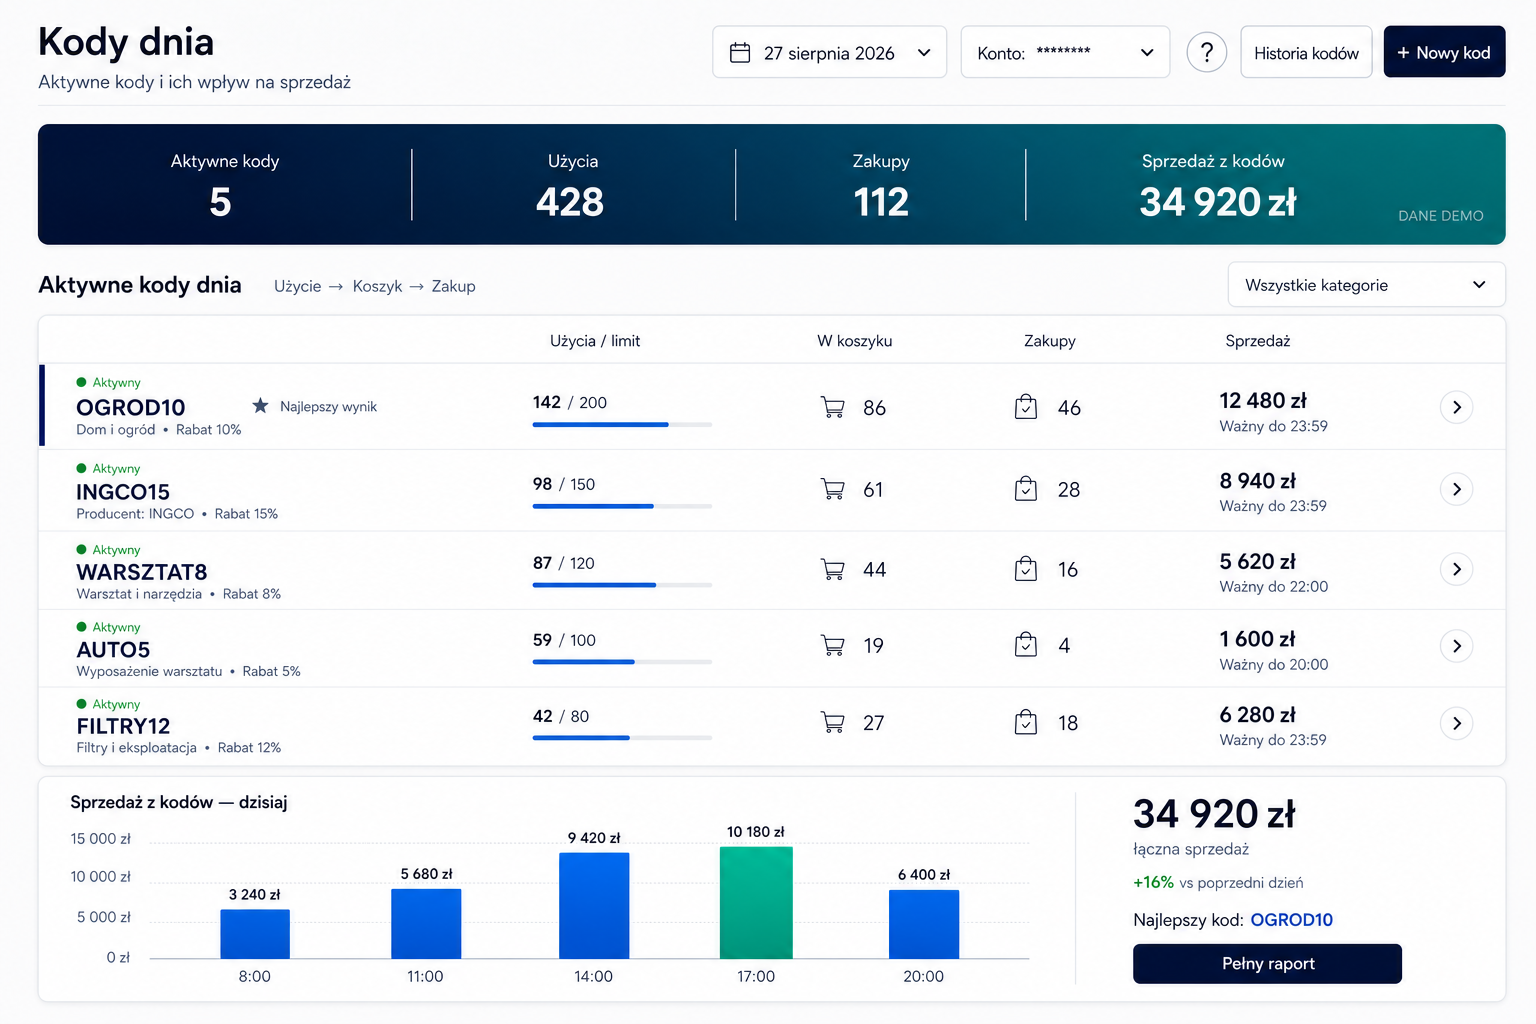Screen dimensions: 1536x1024
Task: Click the 8 940 zł sales value
Action: 1257,481
